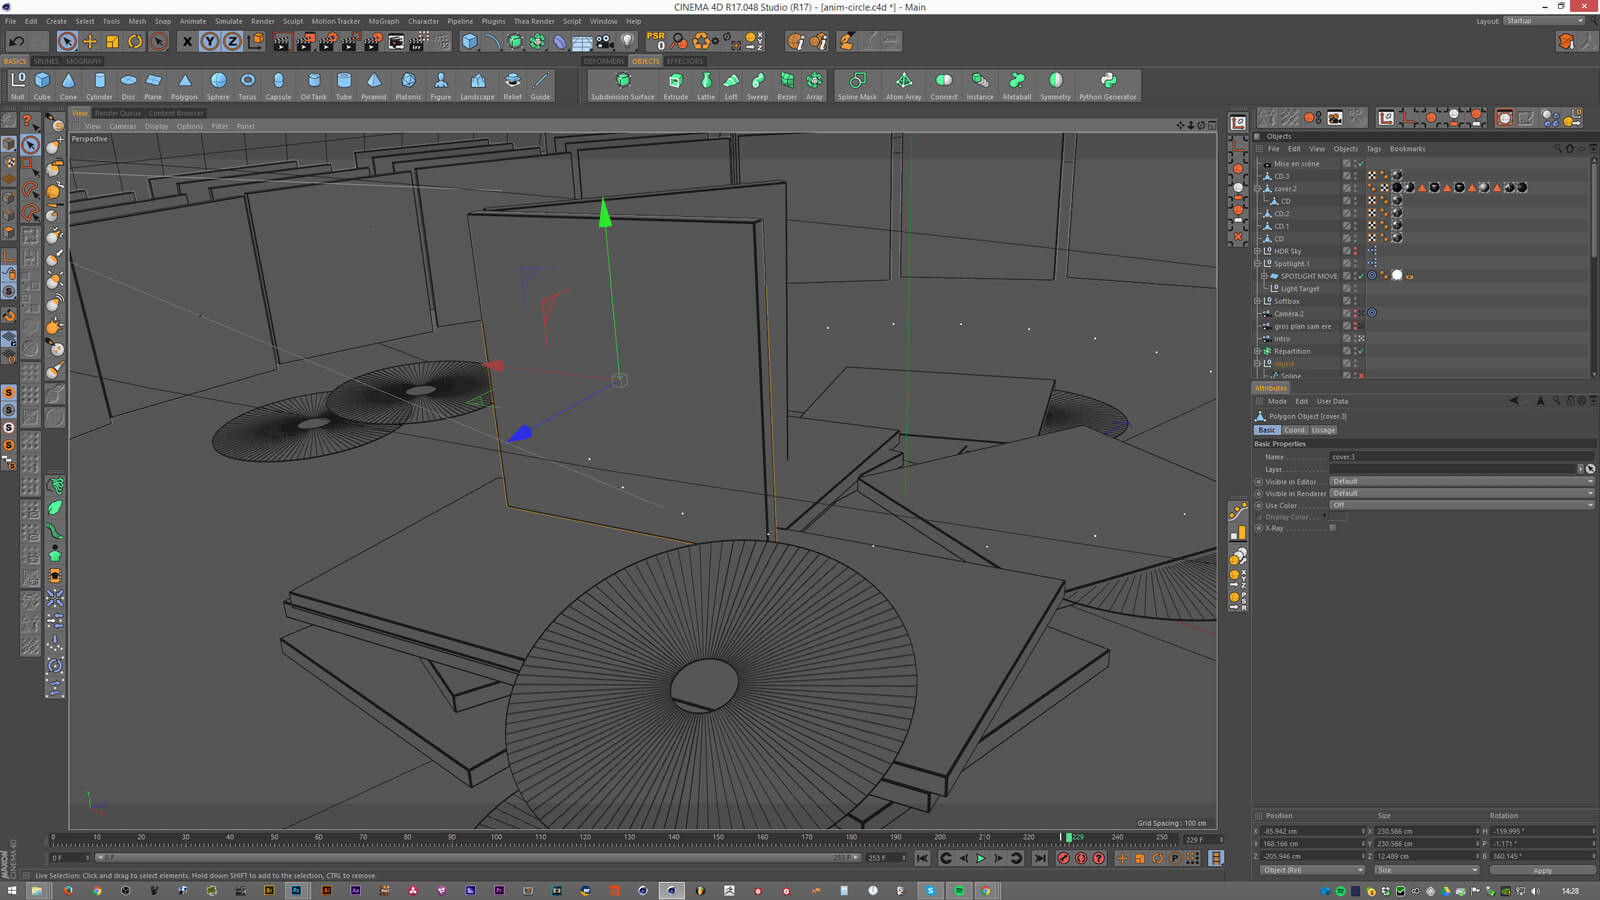The width and height of the screenshot is (1600, 900).
Task: Edit the Position X value field
Action: click(1311, 831)
